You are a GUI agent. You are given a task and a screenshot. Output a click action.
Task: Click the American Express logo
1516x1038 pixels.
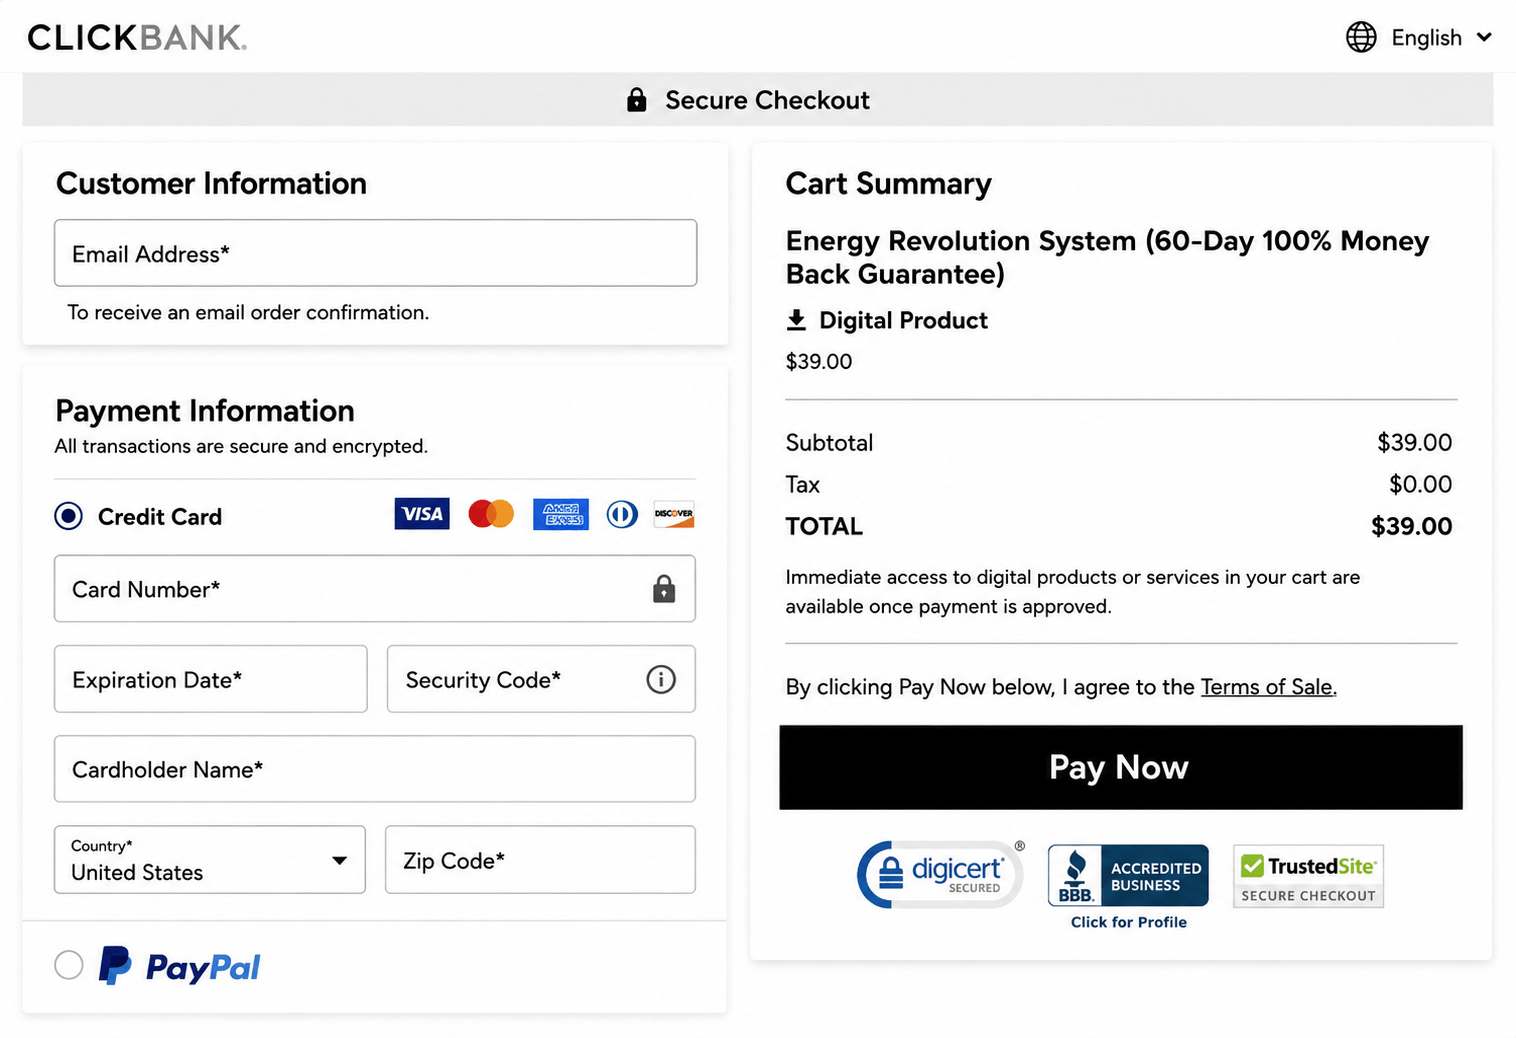(x=561, y=514)
